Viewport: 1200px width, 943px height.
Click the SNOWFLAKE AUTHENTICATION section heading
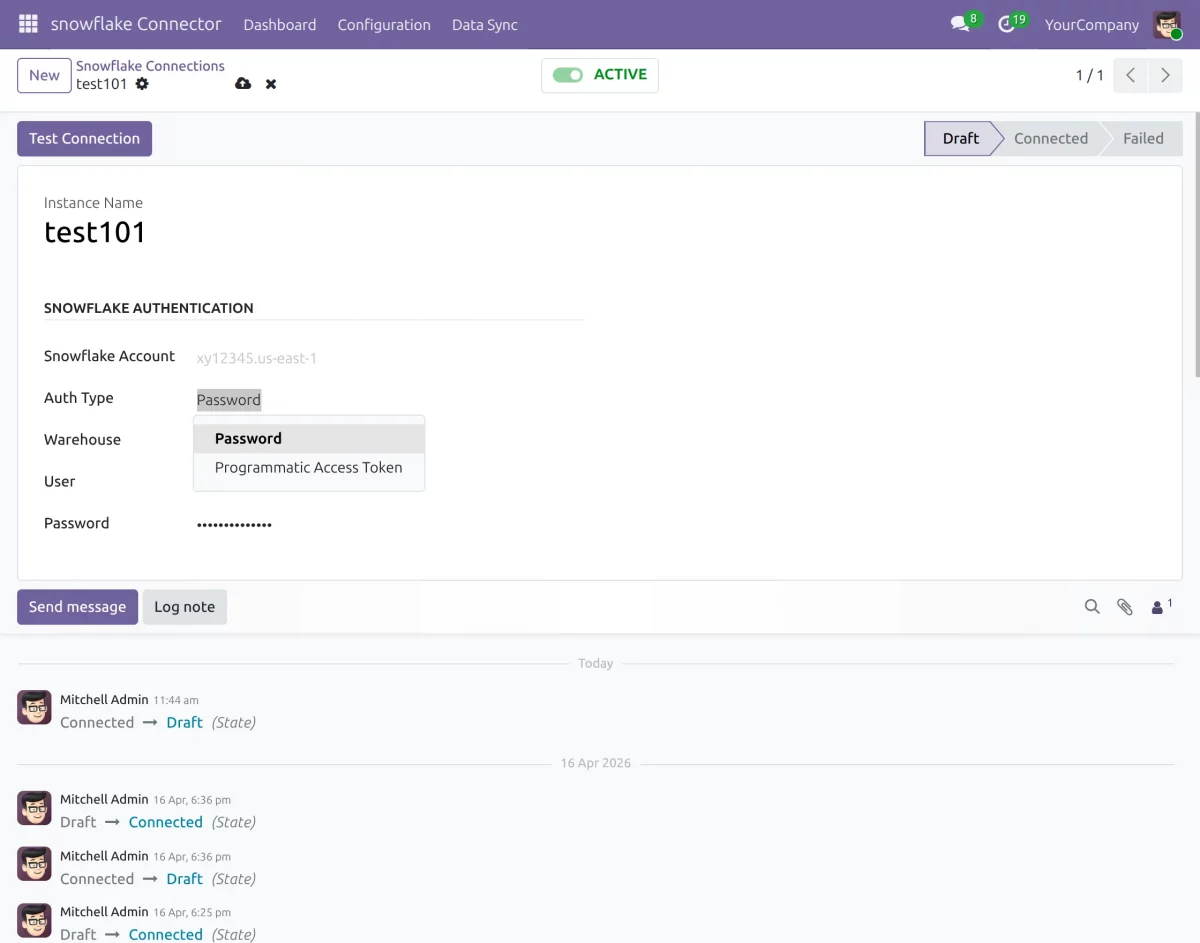149,308
